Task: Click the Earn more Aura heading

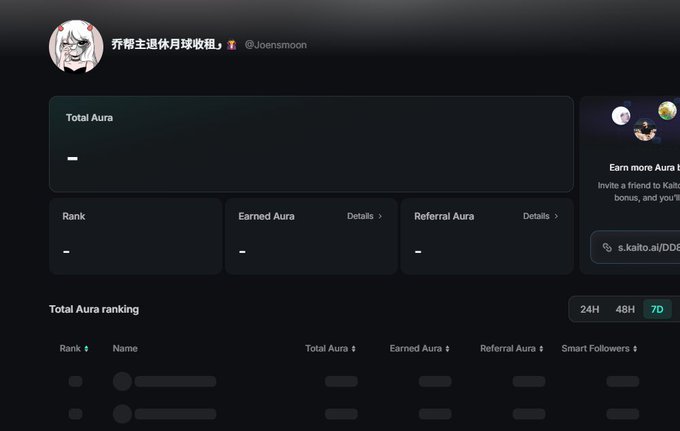Action: pos(644,167)
